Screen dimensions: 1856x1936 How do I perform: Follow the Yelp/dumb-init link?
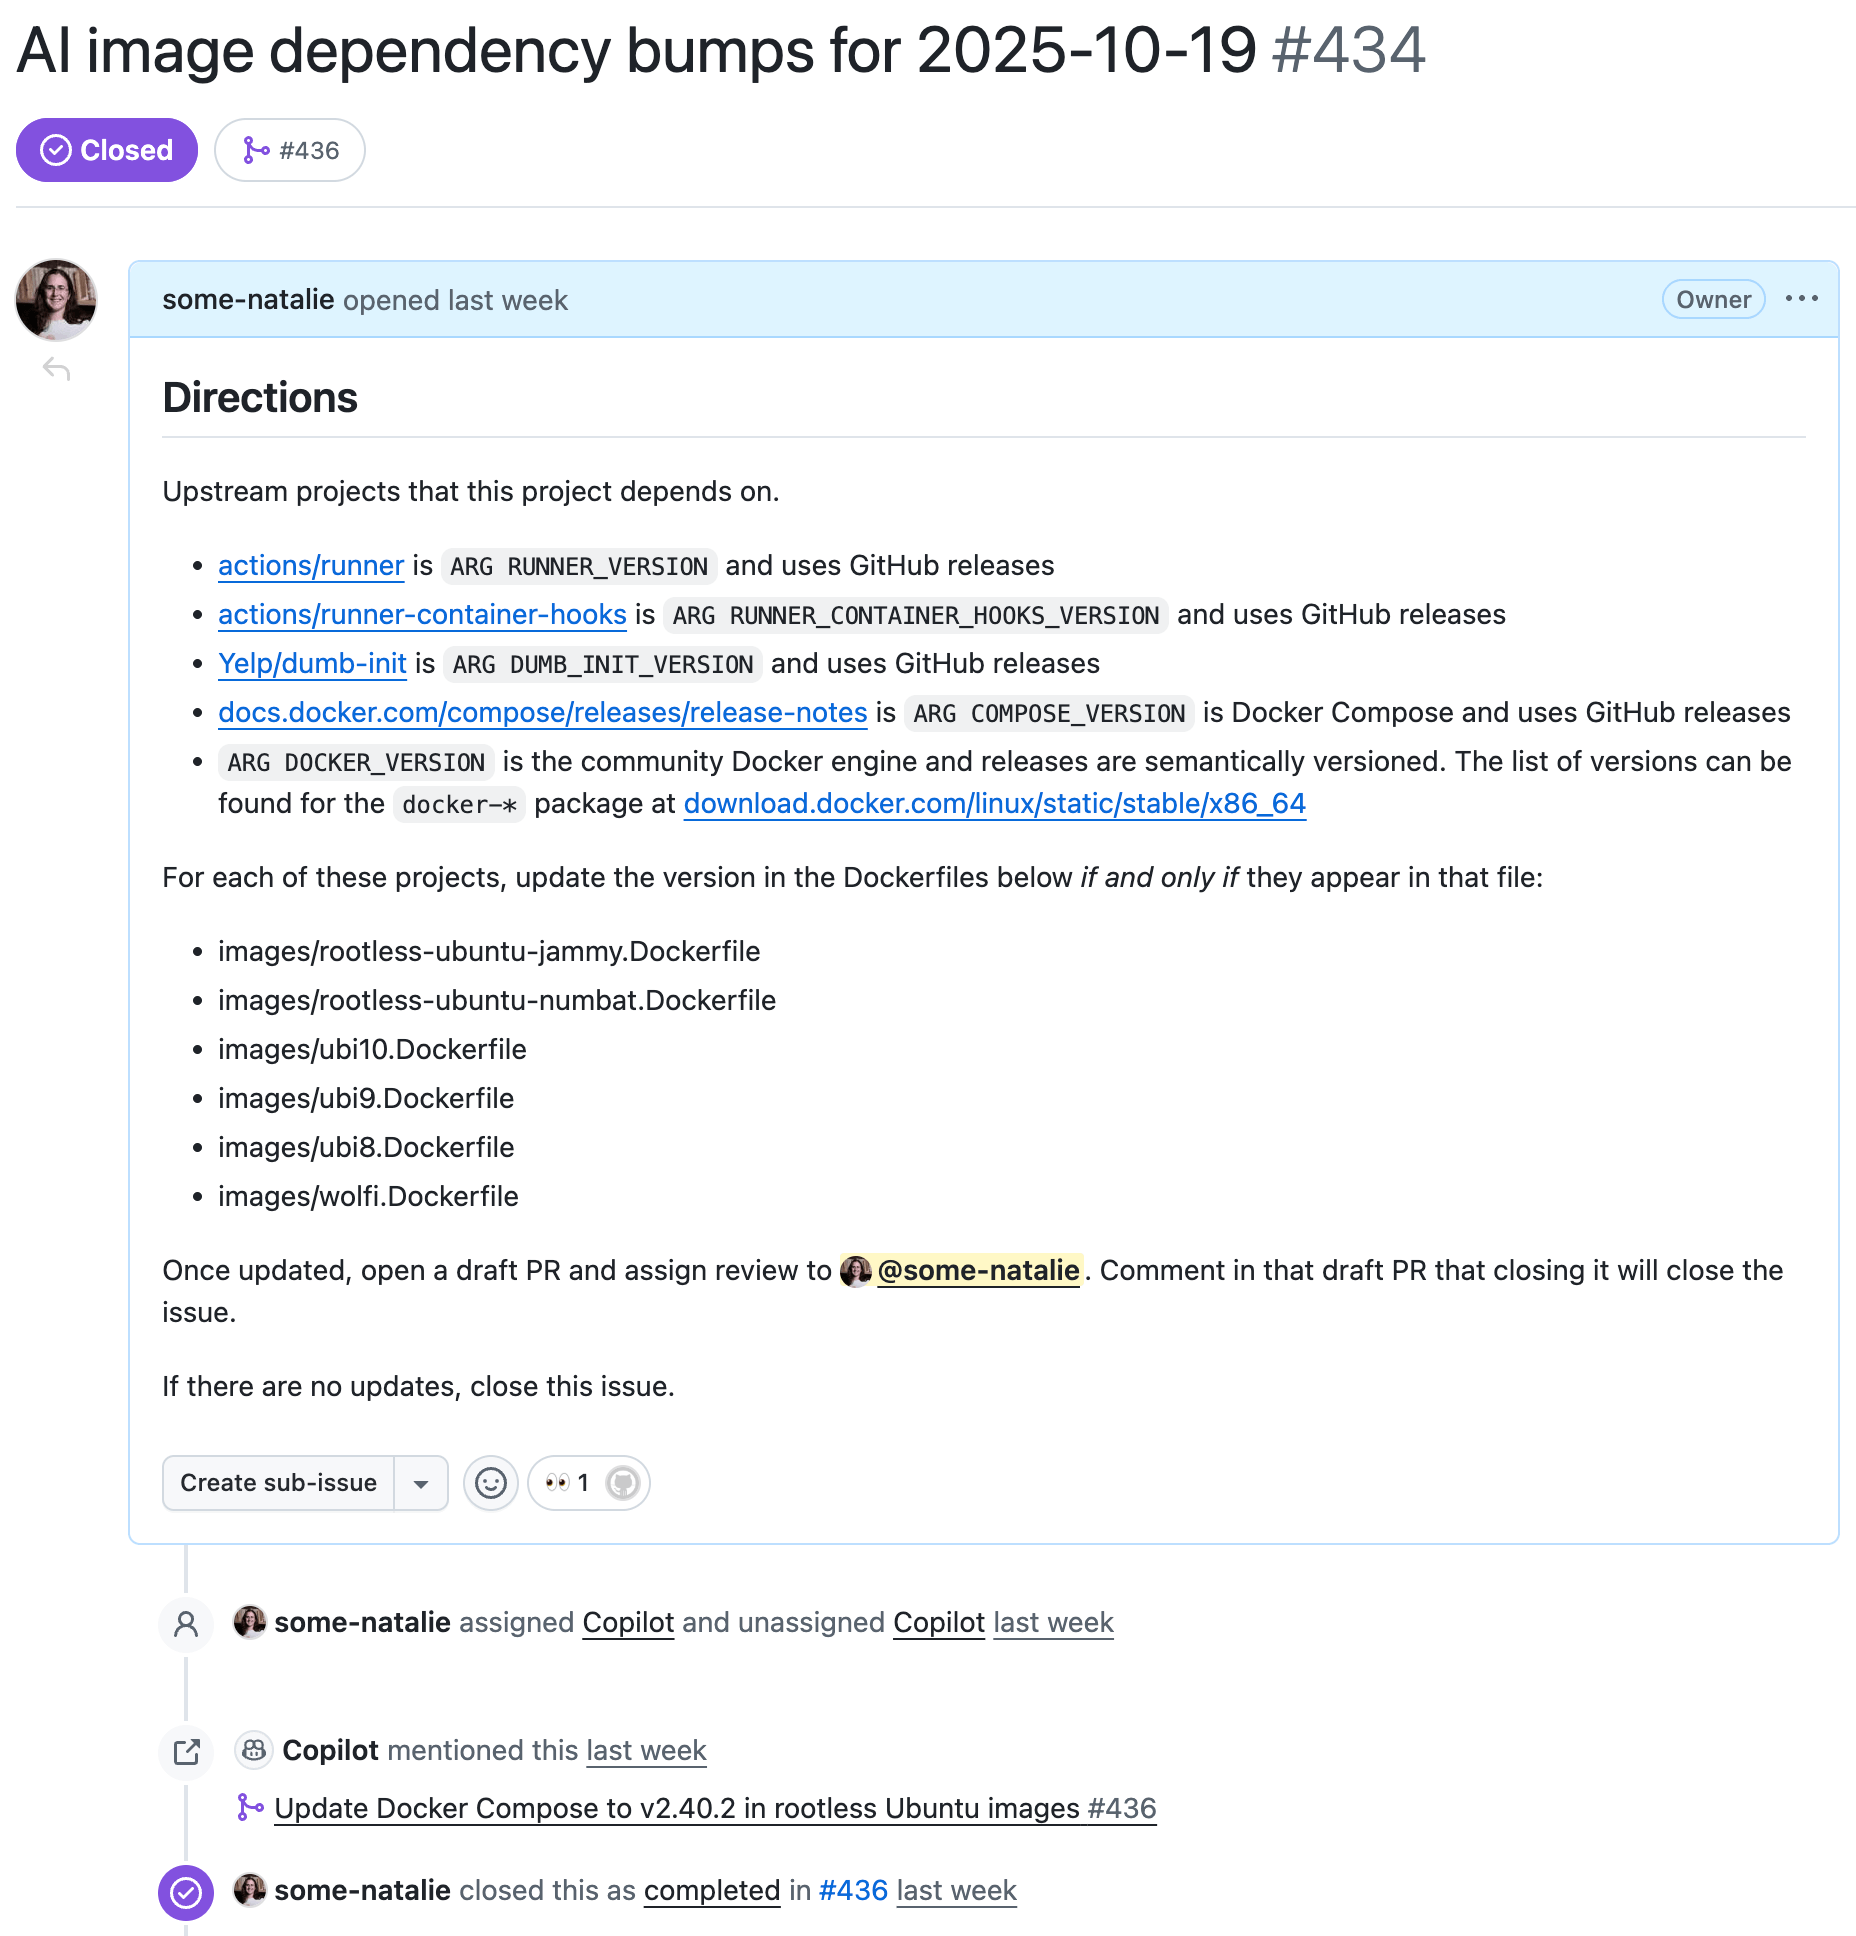pyautogui.click(x=312, y=664)
